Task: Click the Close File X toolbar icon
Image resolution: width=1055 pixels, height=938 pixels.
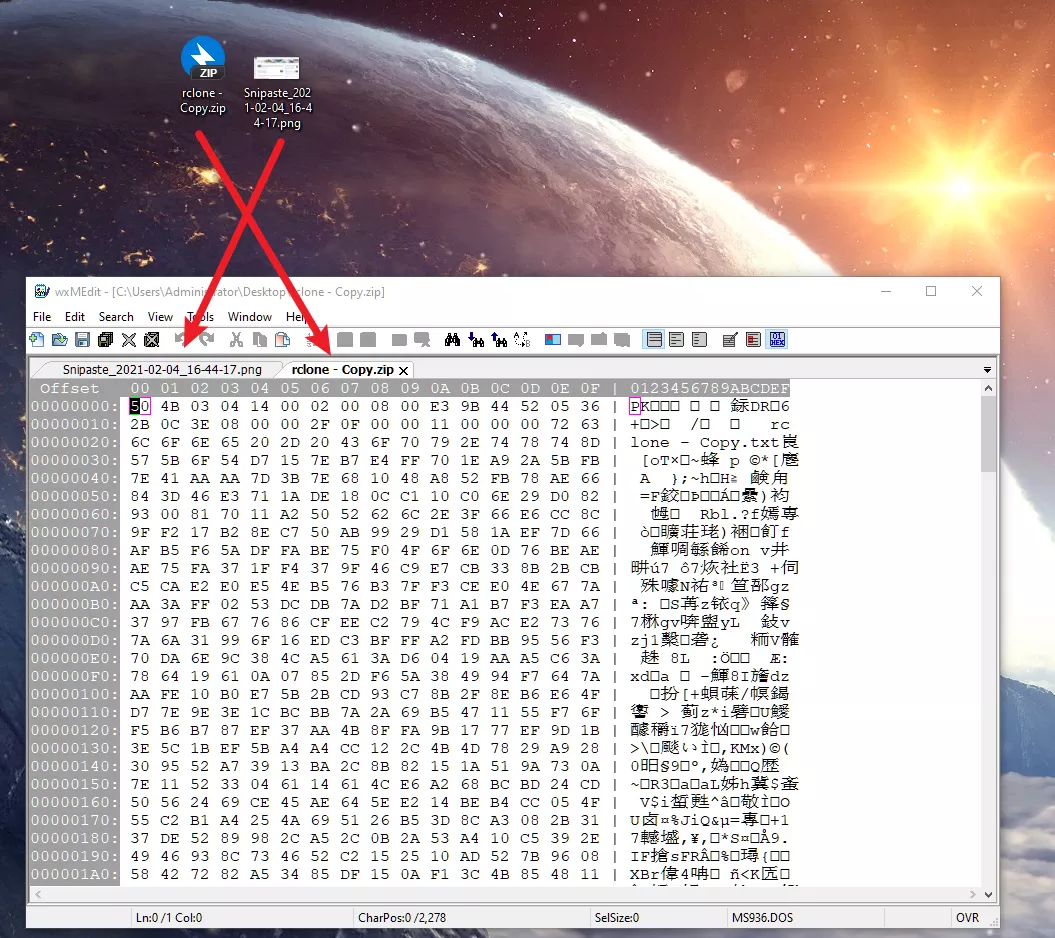Action: [129, 340]
